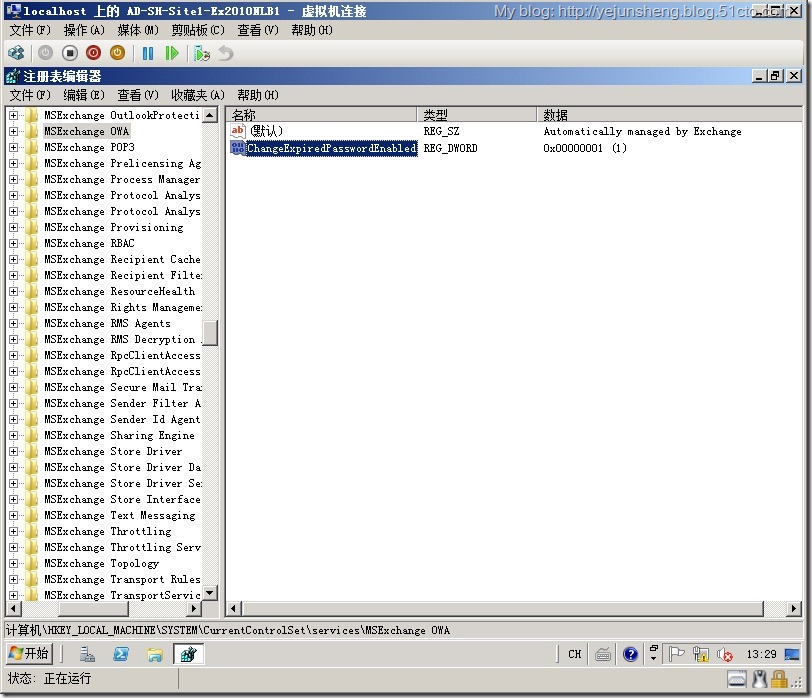This screenshot has width=812, height=698.
Task: Click the grayed Start VM power icon
Action: click(46, 53)
